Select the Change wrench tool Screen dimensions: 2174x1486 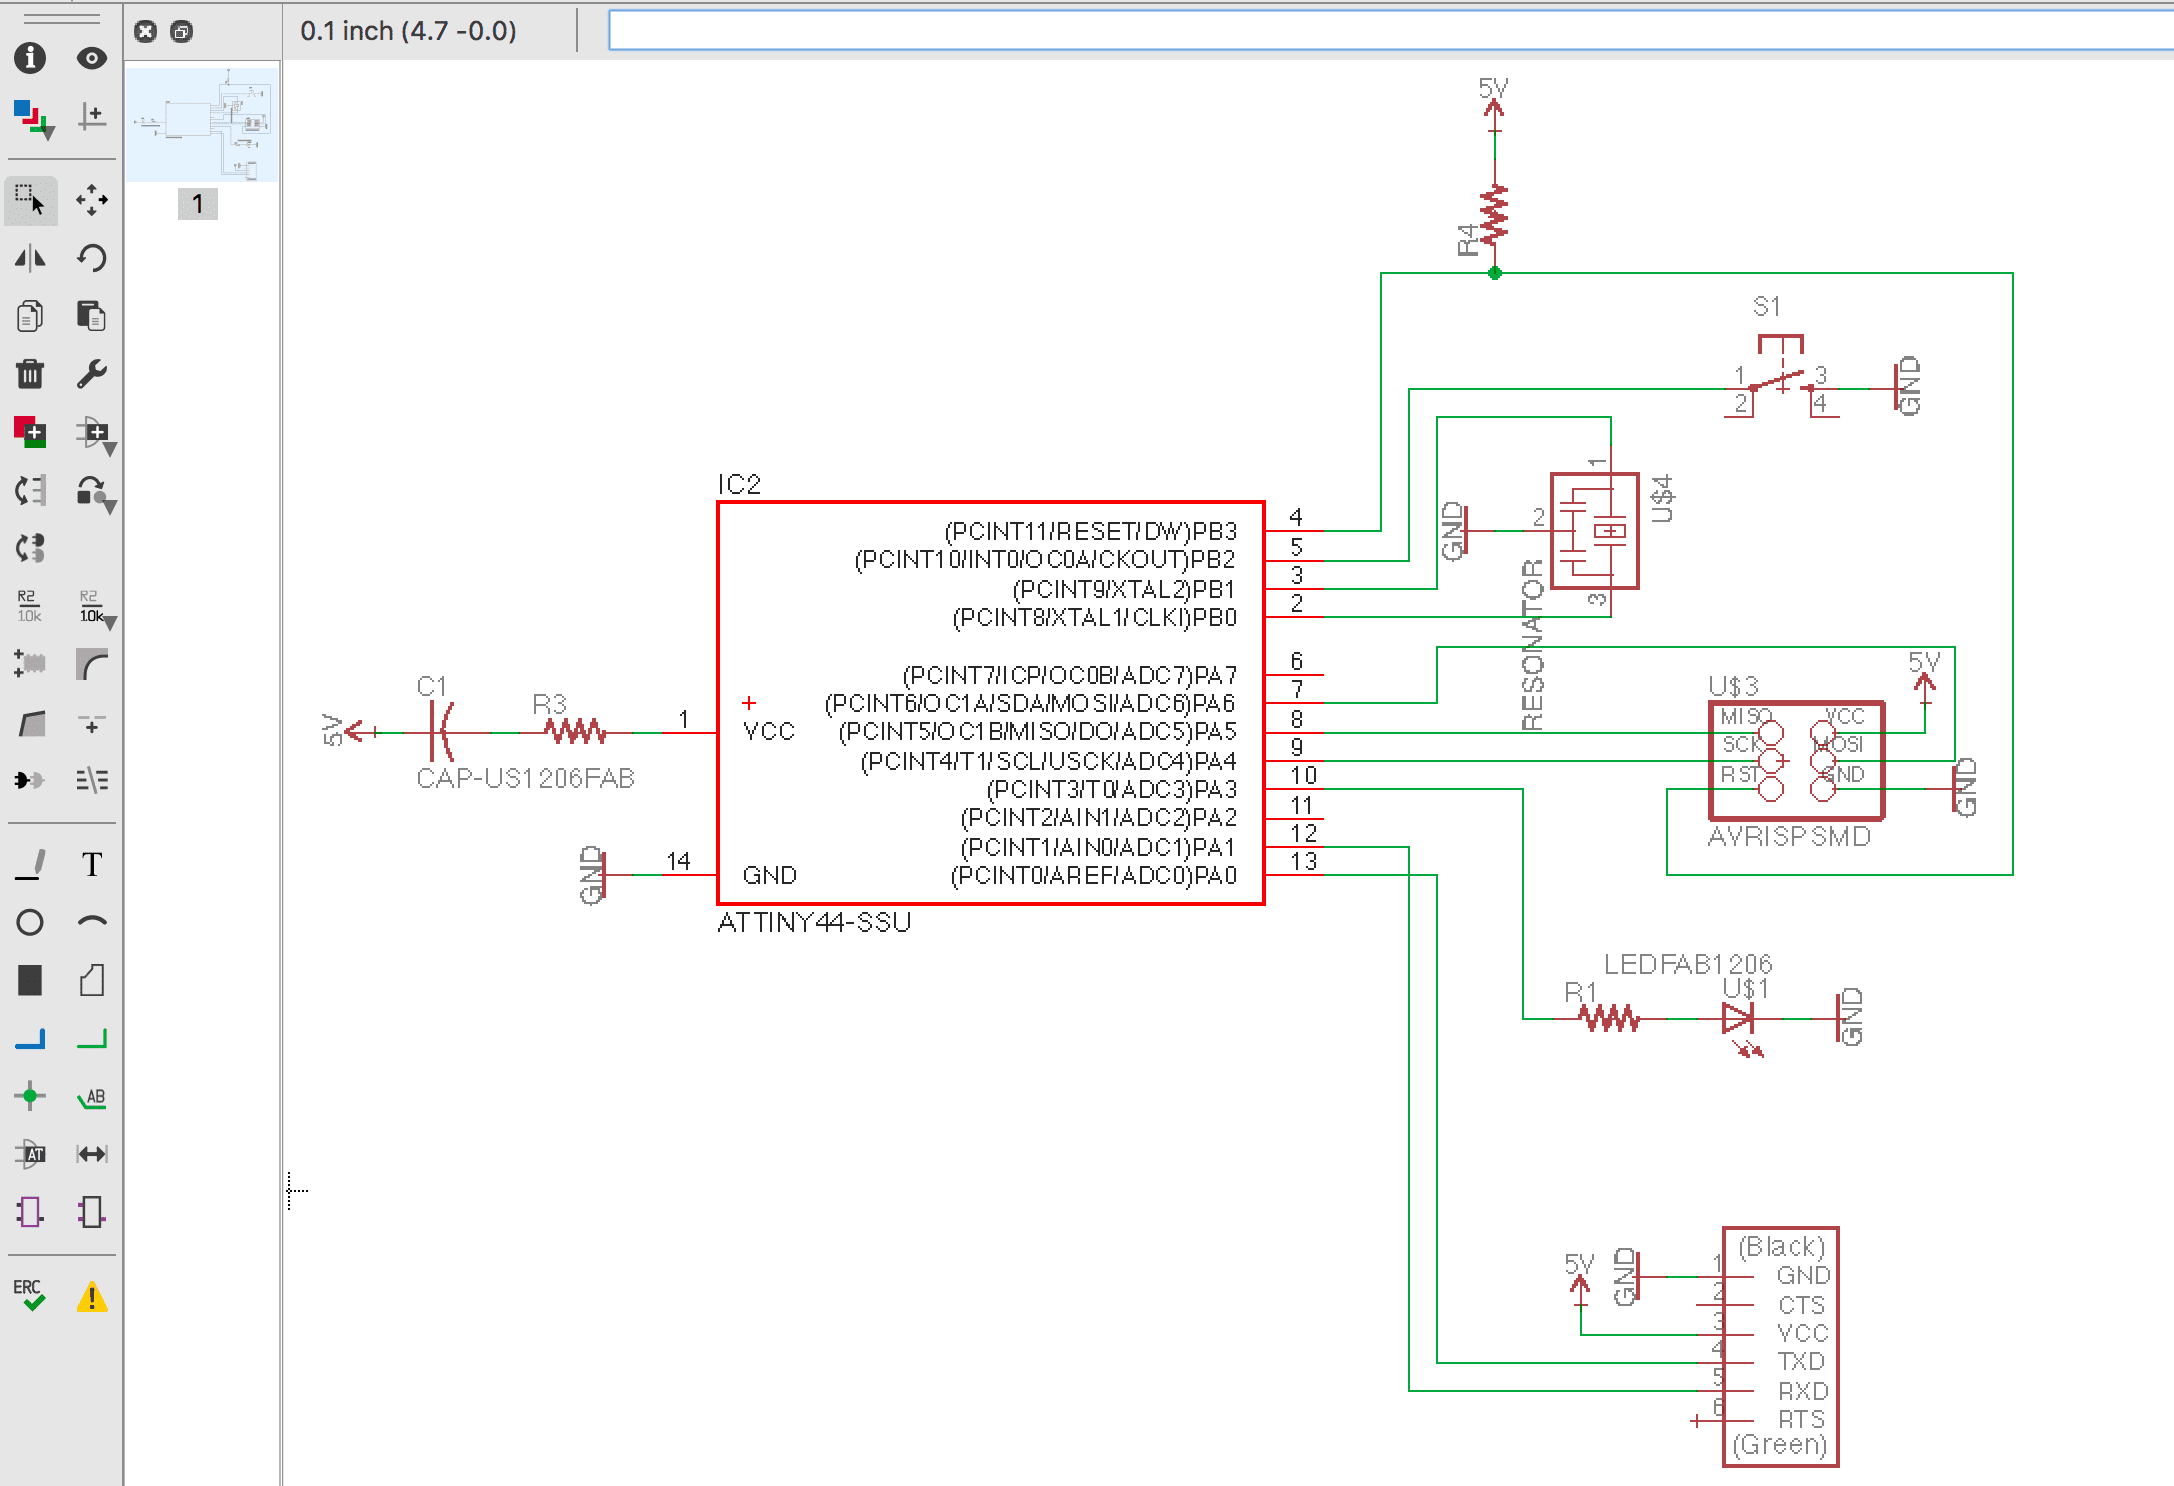click(91, 374)
